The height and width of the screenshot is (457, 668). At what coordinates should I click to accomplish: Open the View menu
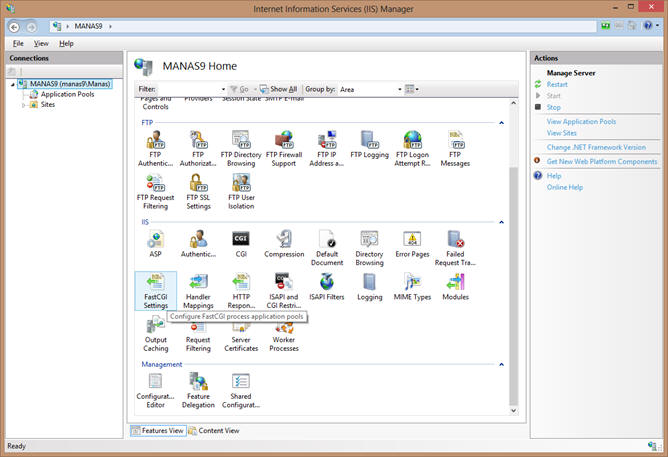tap(41, 43)
